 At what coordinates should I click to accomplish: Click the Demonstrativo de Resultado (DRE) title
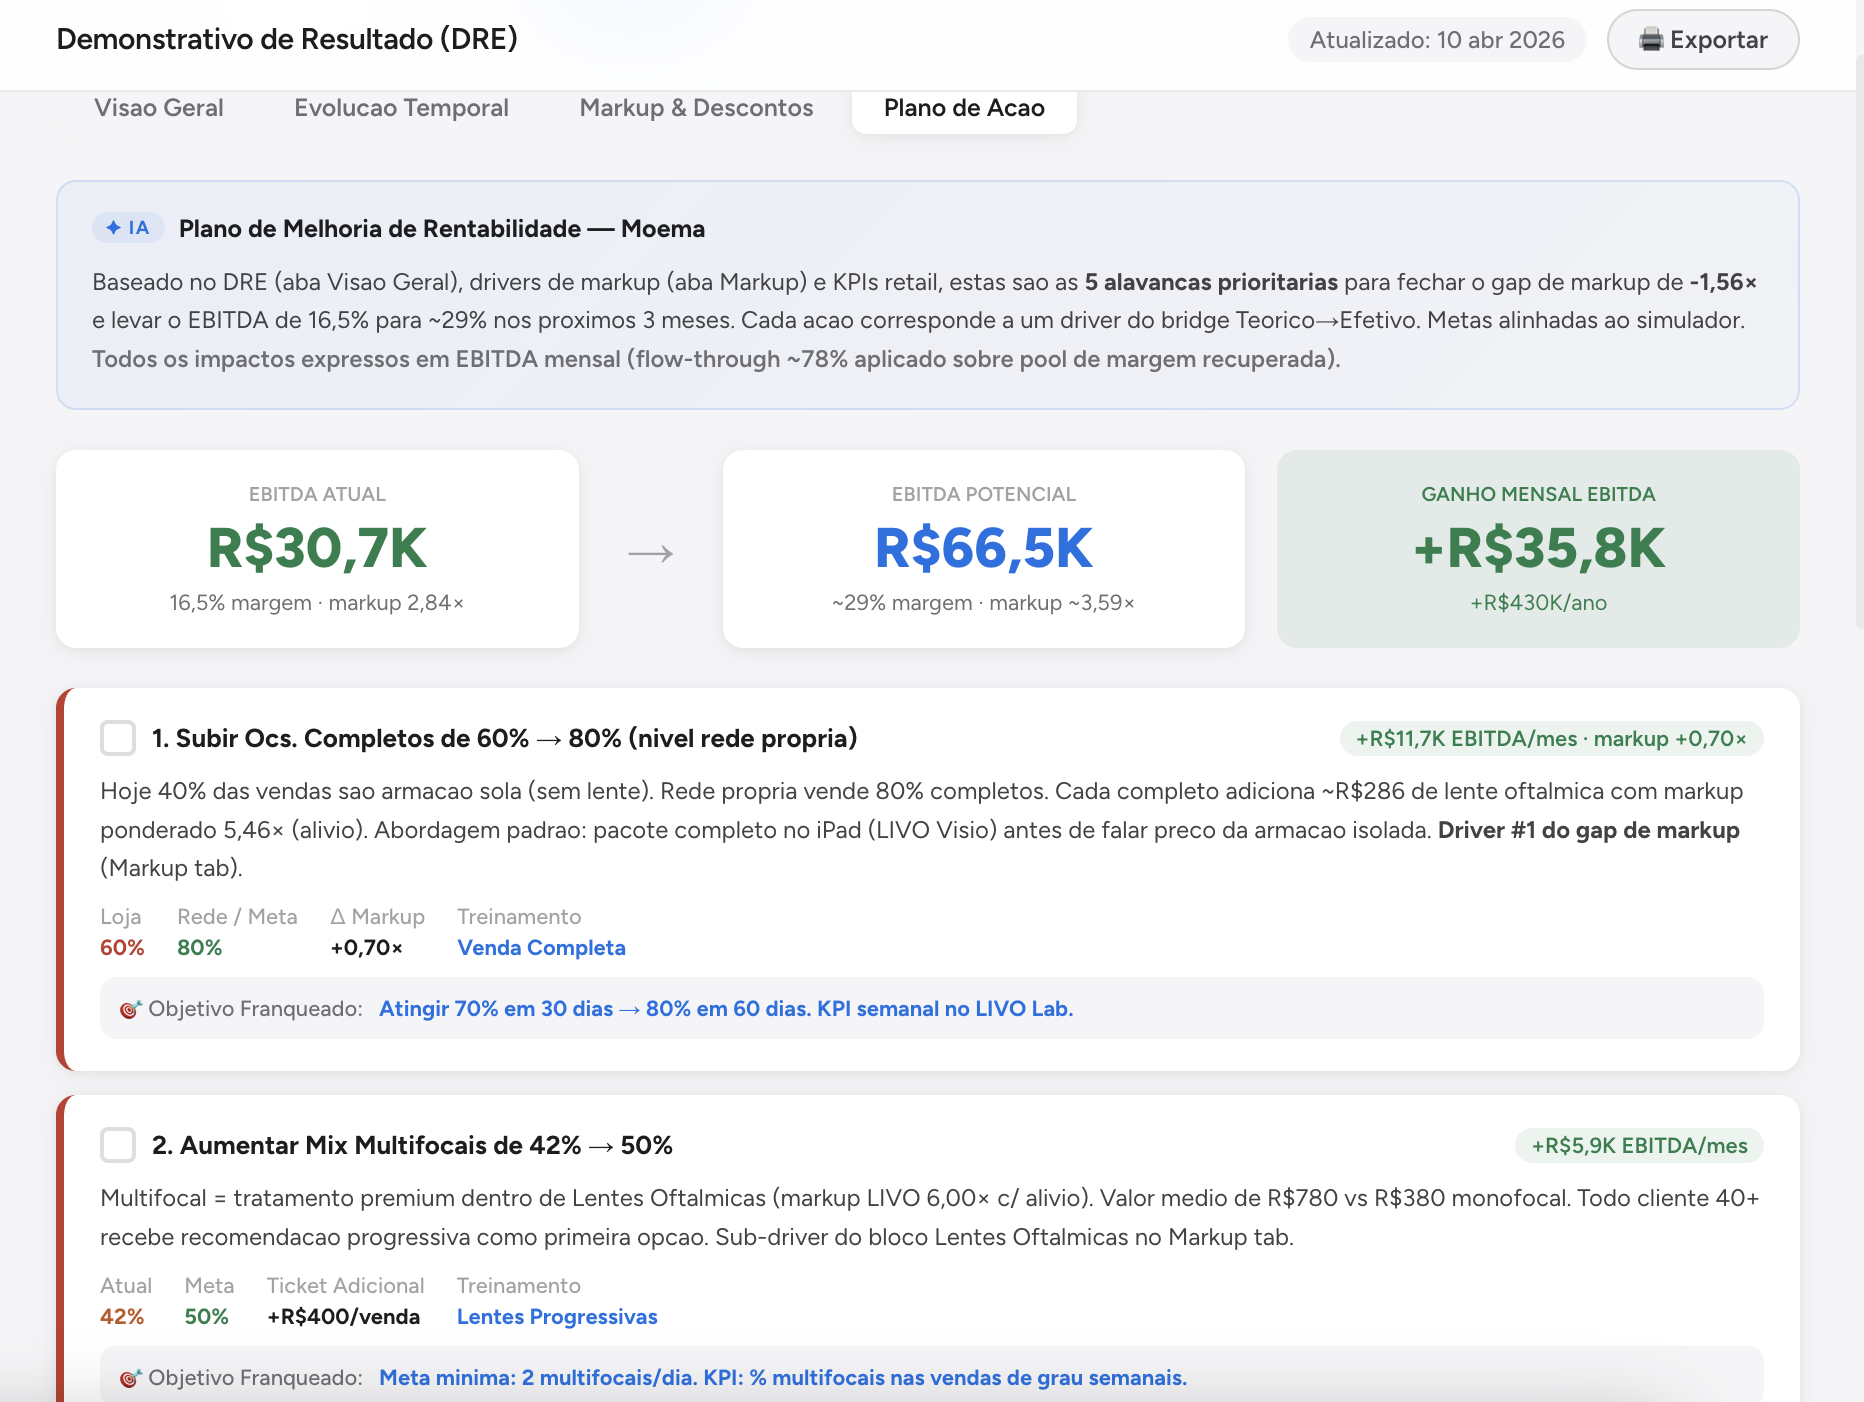tap(287, 39)
